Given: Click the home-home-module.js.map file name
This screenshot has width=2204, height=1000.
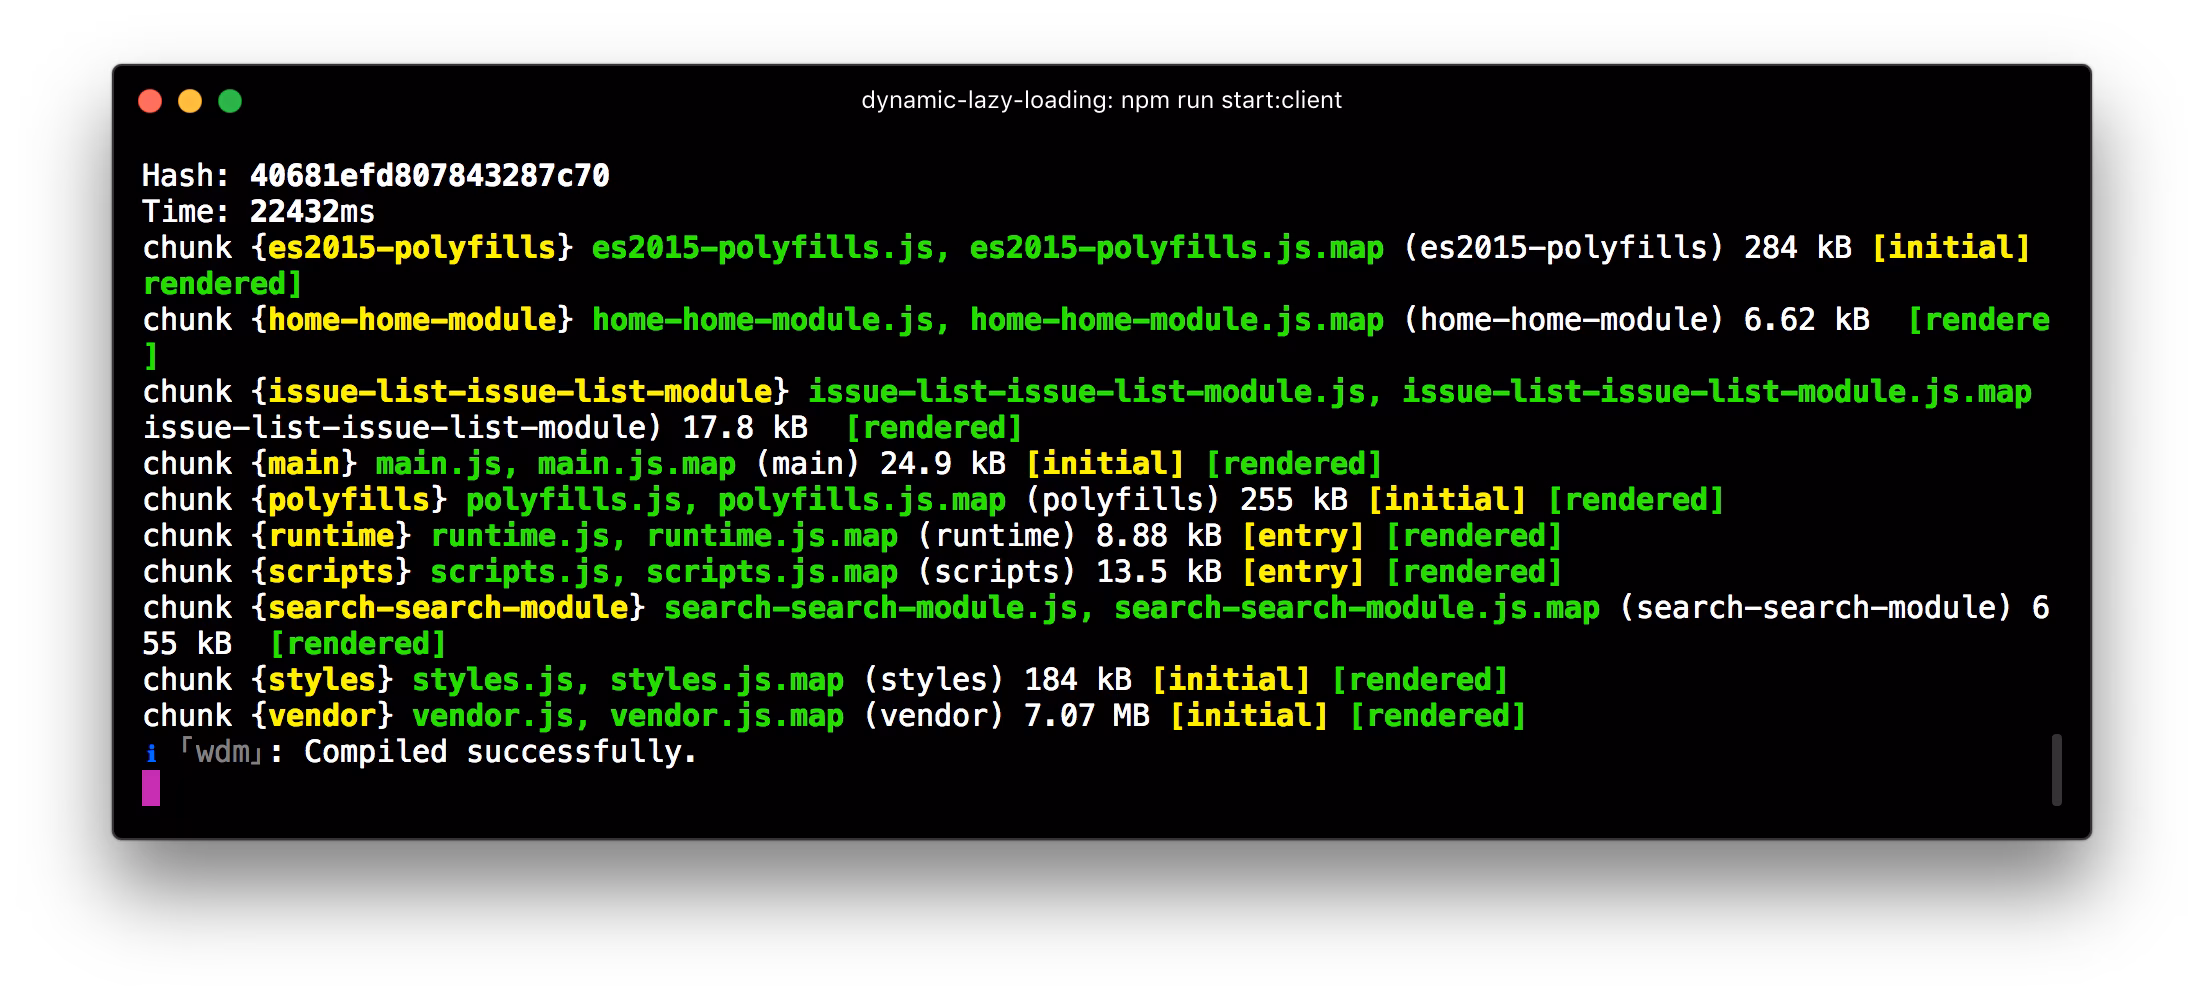Looking at the screenshot, I should point(1177,320).
